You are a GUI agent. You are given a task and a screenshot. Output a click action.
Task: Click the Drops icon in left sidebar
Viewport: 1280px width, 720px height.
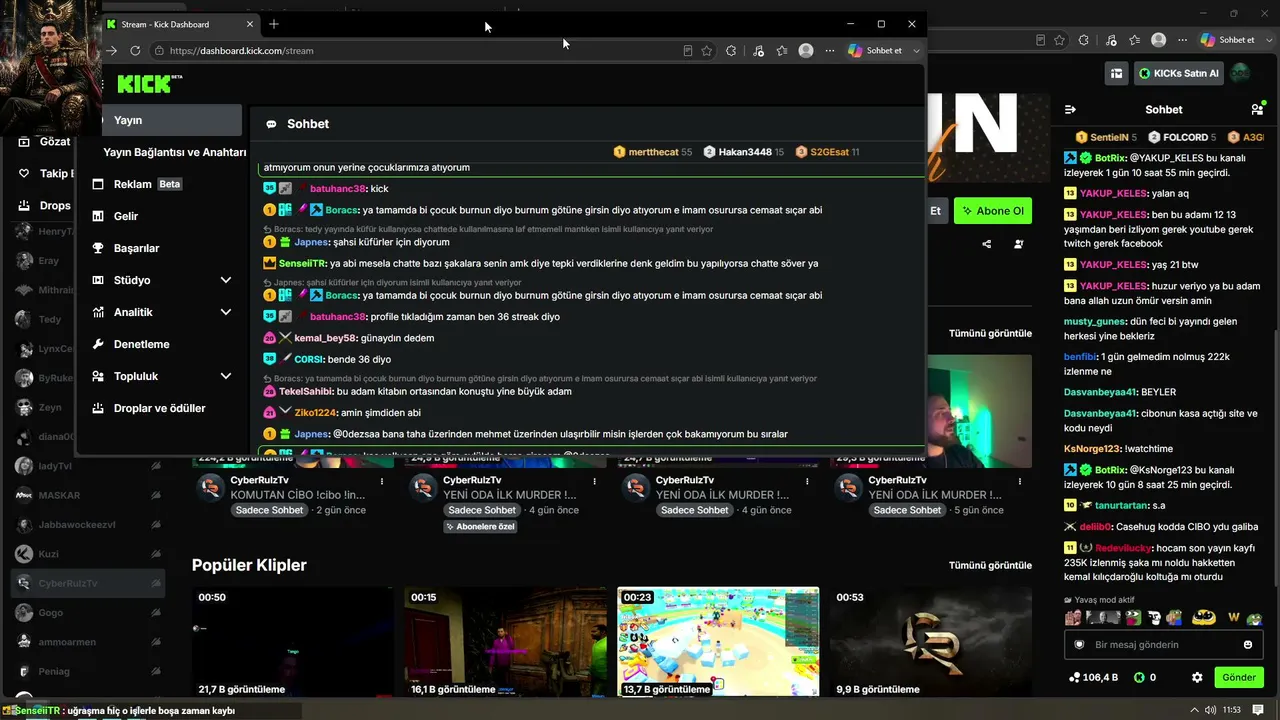[24, 206]
